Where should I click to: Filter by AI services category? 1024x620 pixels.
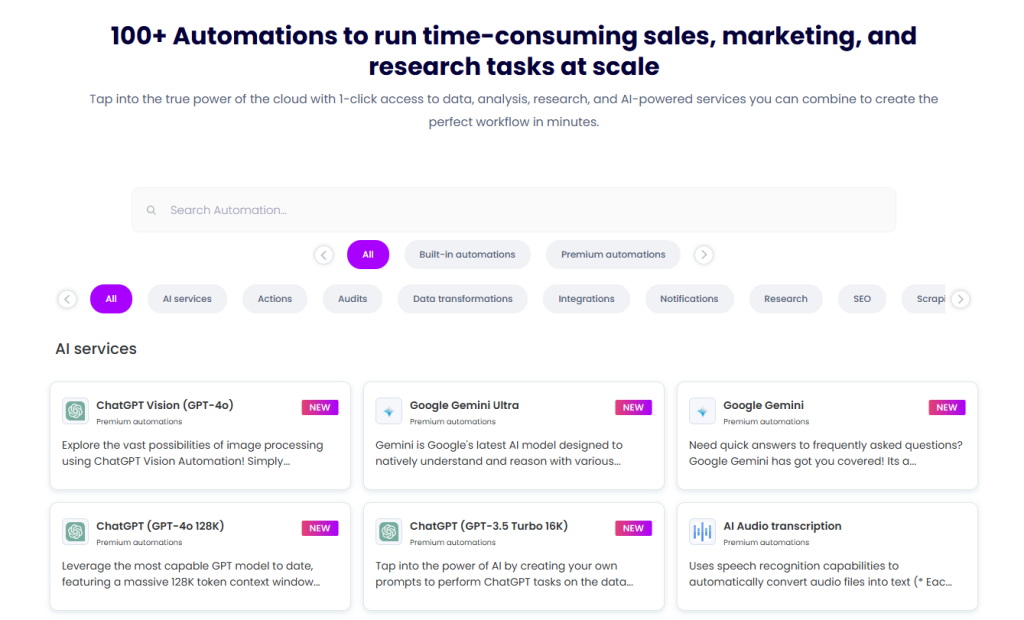187,299
